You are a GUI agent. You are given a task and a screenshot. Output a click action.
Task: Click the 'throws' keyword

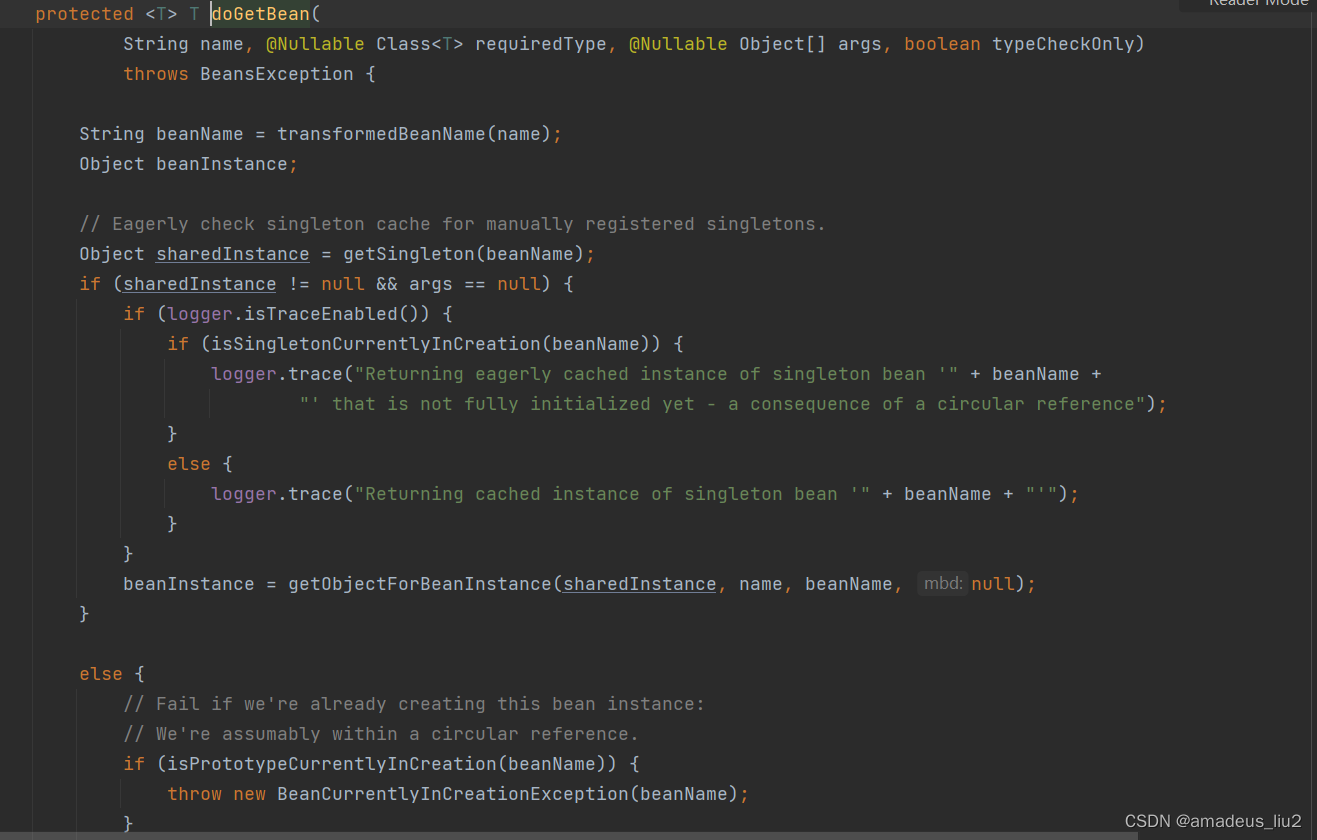tap(156, 74)
